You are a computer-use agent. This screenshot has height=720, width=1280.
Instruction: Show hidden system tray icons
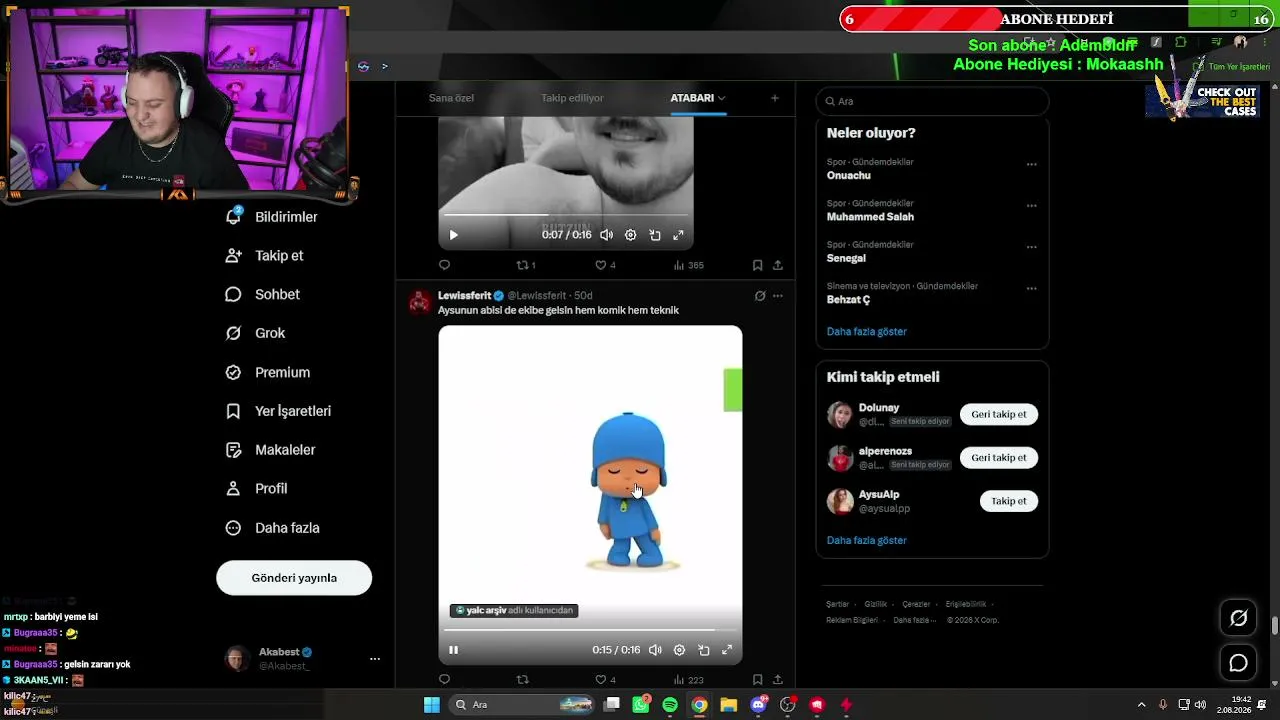click(x=1141, y=705)
